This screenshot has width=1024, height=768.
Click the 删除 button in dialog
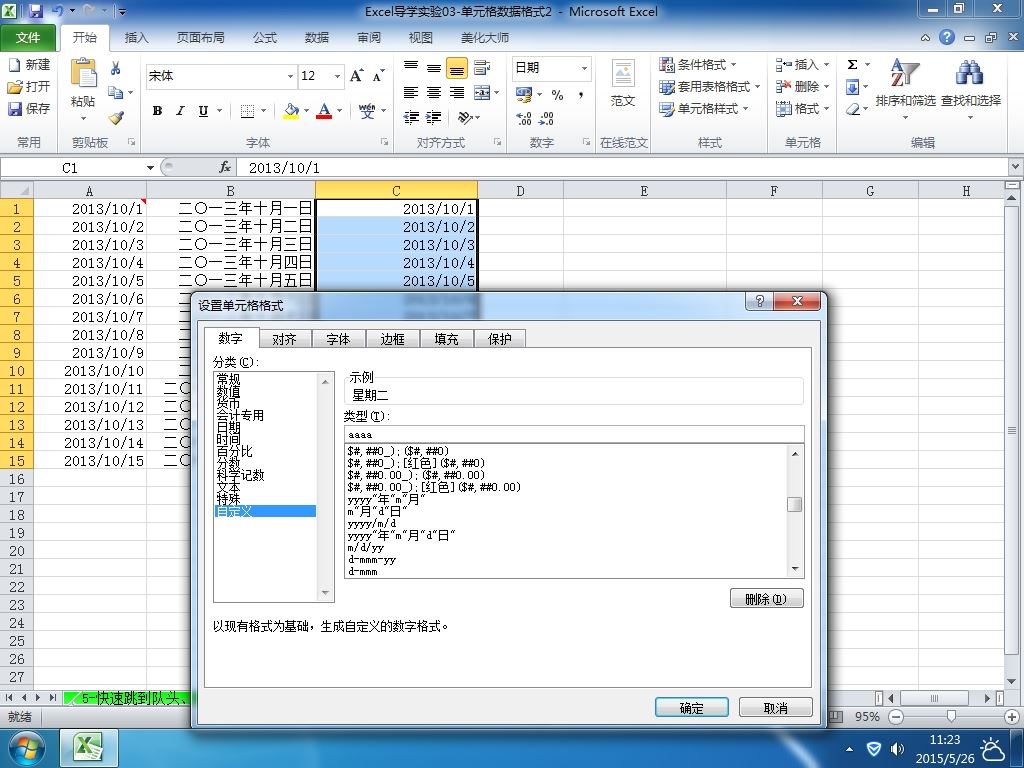[766, 599]
